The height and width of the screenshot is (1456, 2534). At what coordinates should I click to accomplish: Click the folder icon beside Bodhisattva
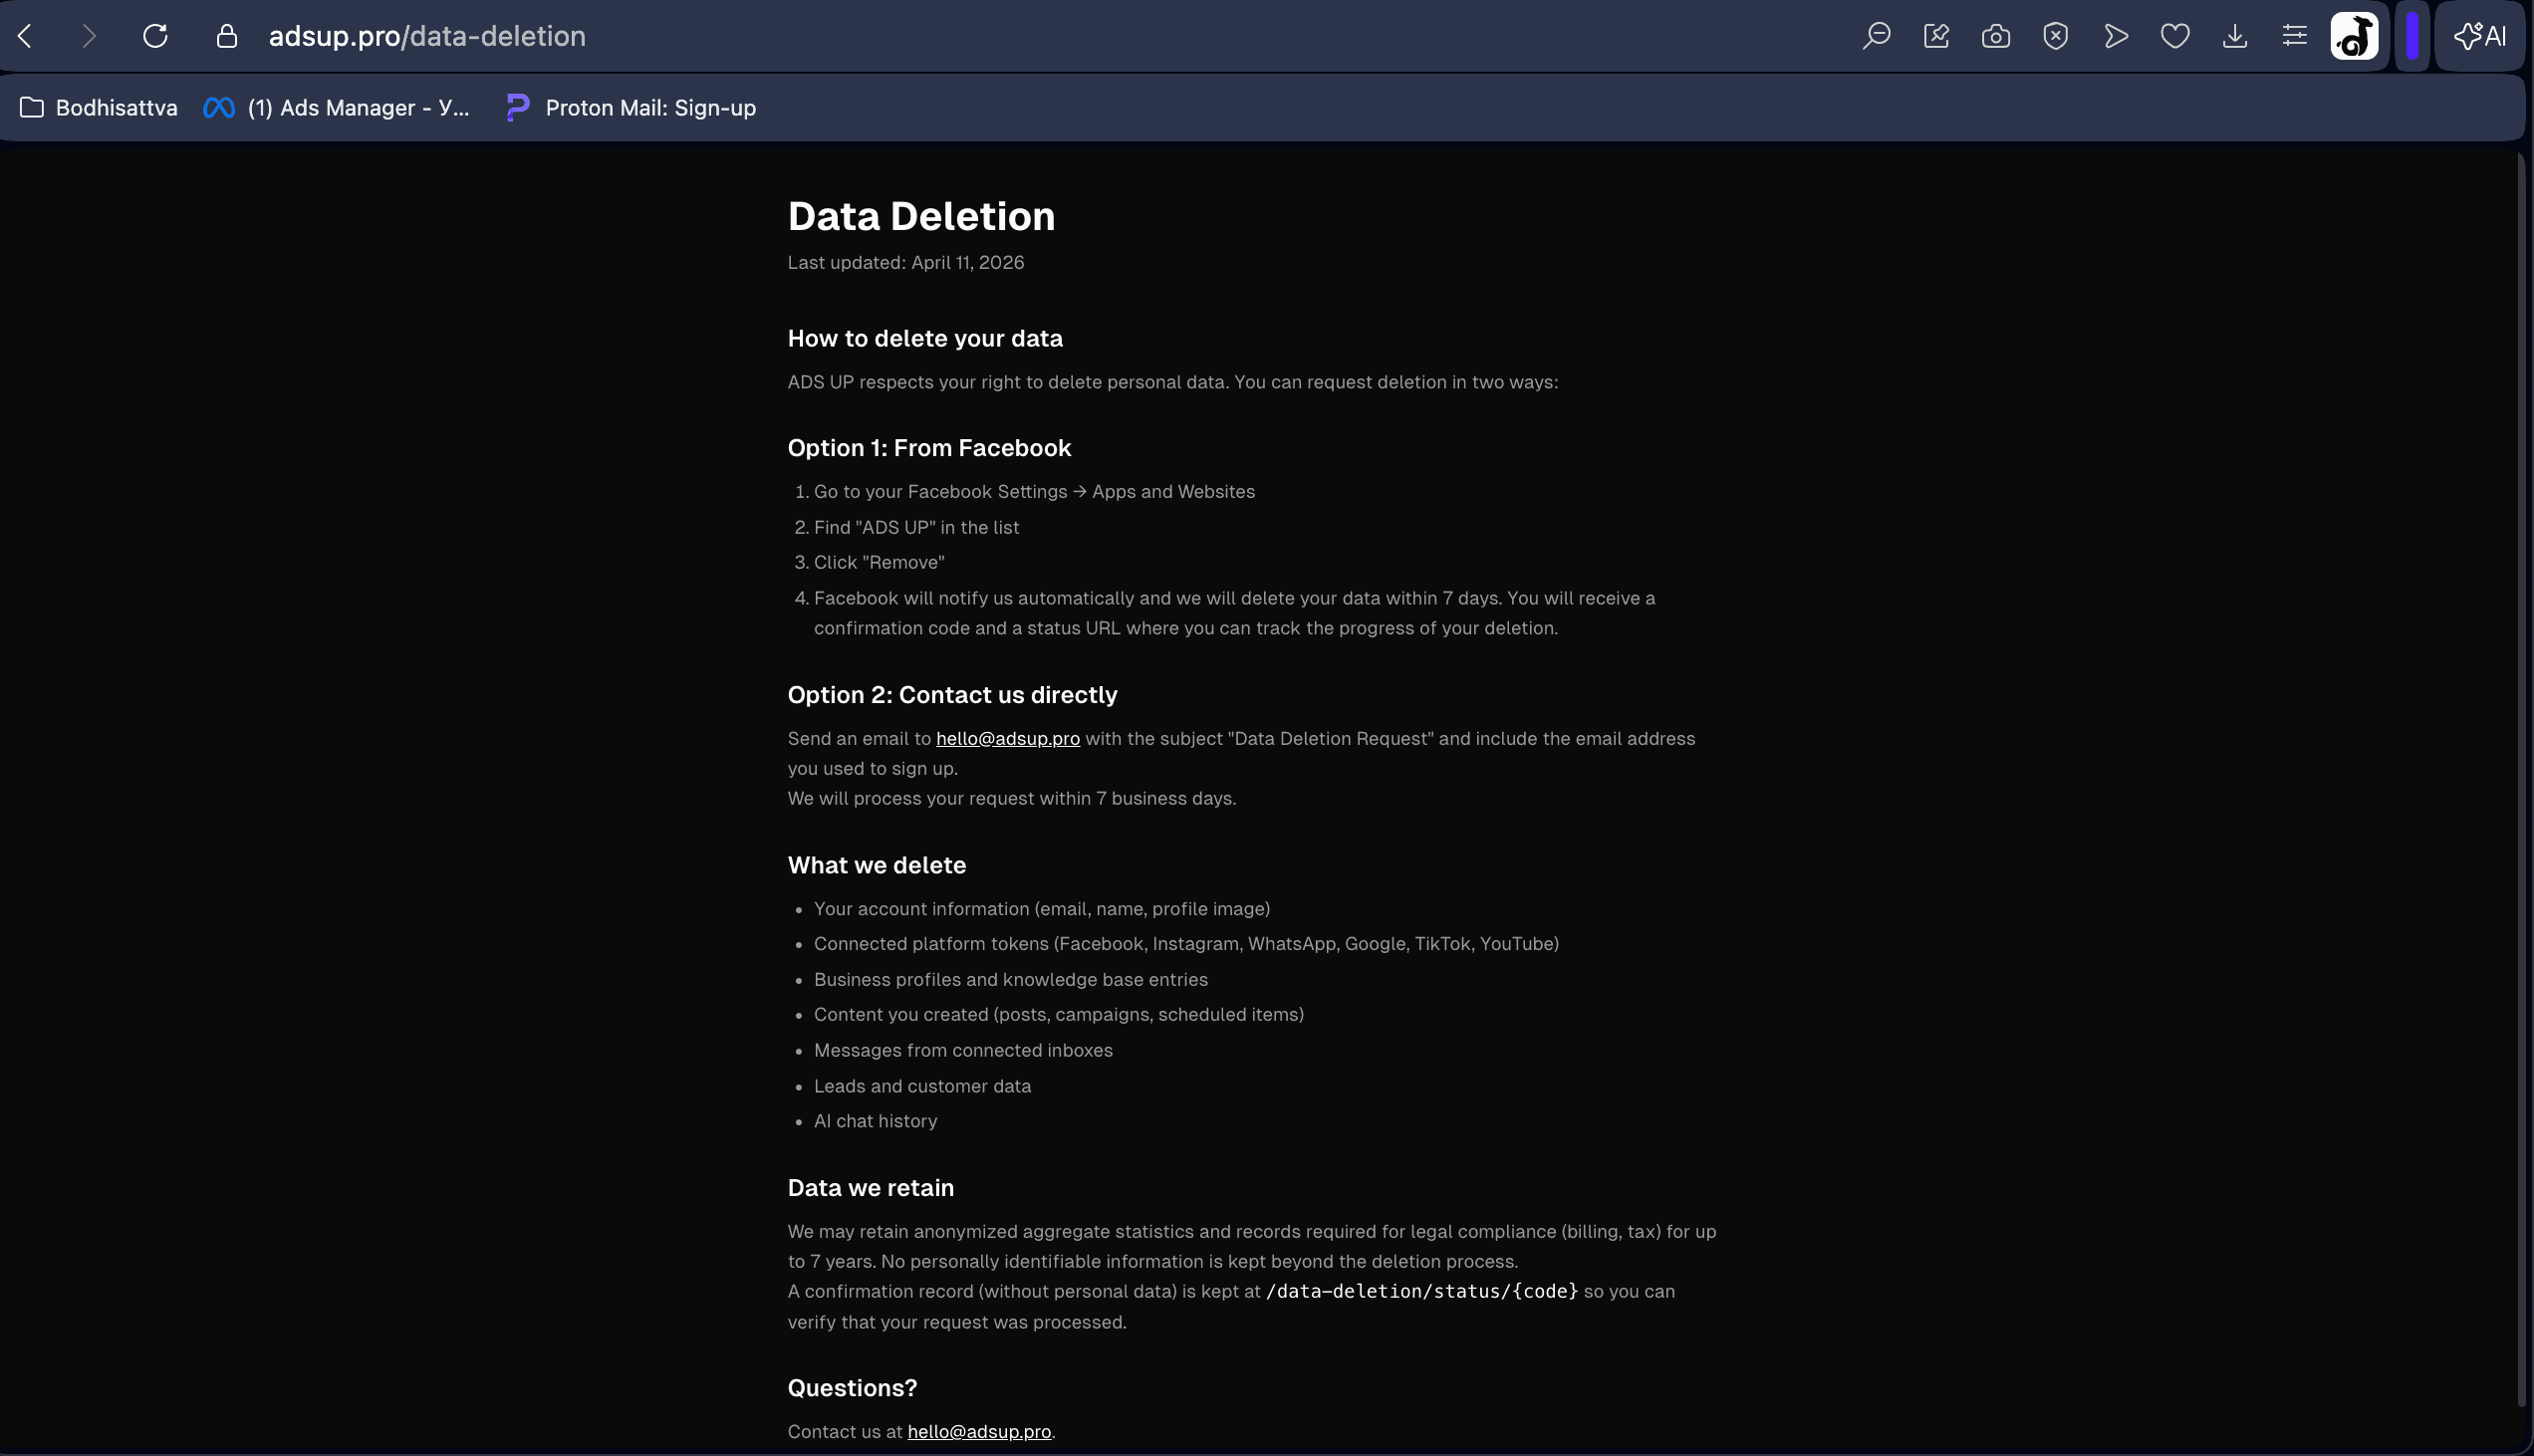pyautogui.click(x=32, y=107)
